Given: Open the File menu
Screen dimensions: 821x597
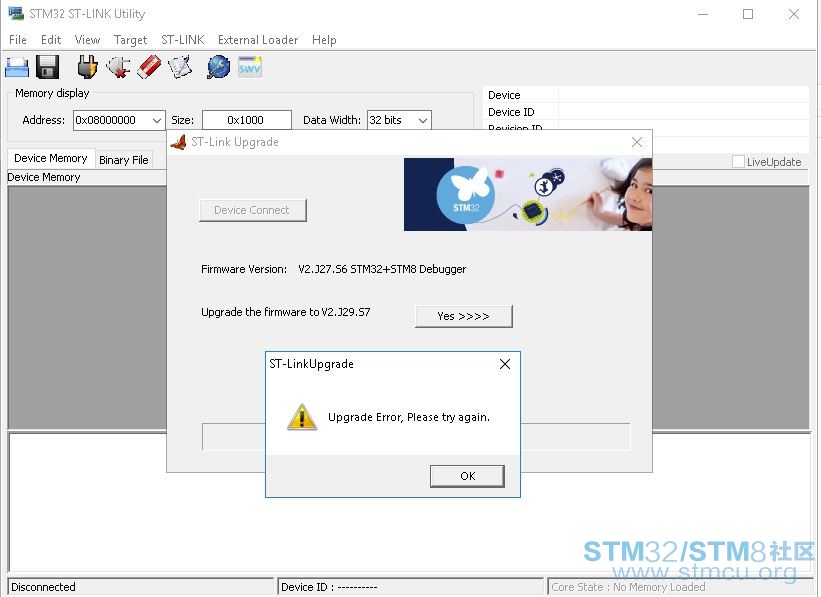Looking at the screenshot, I should (18, 40).
